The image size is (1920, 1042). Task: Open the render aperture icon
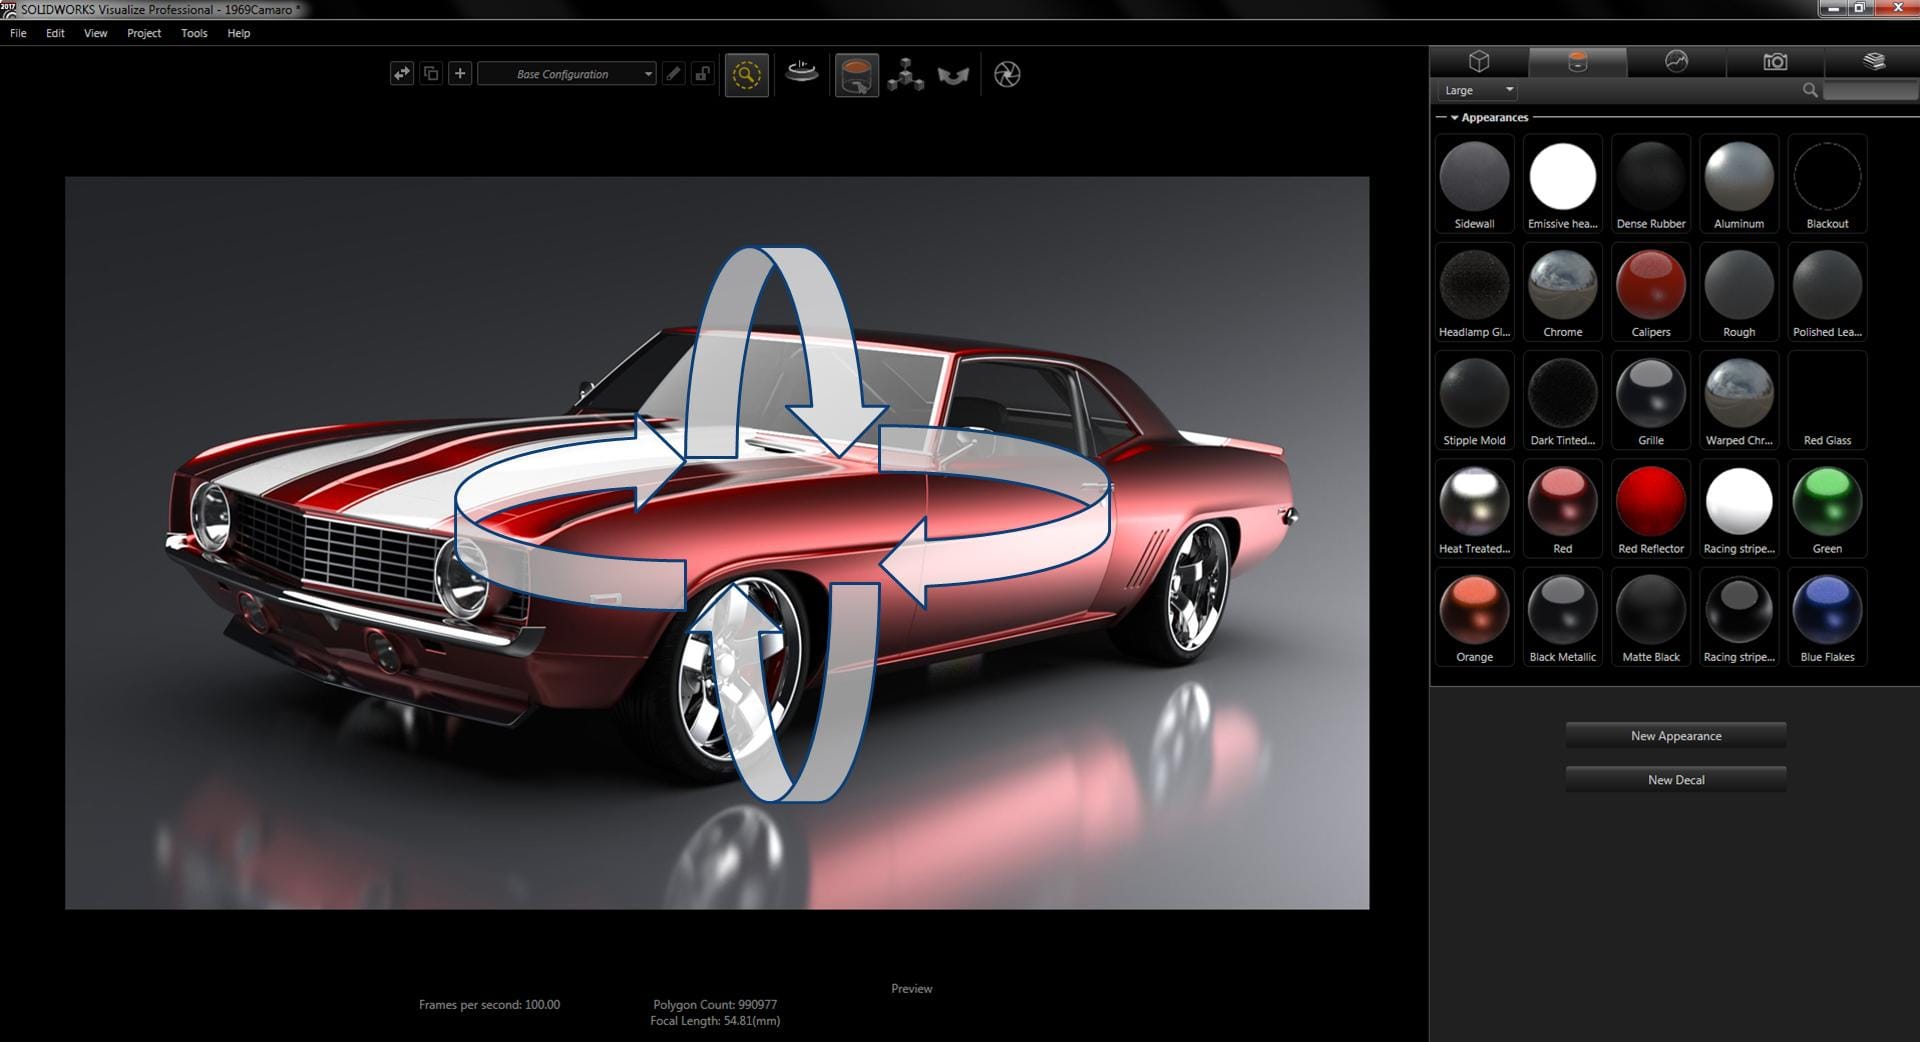(x=1007, y=75)
